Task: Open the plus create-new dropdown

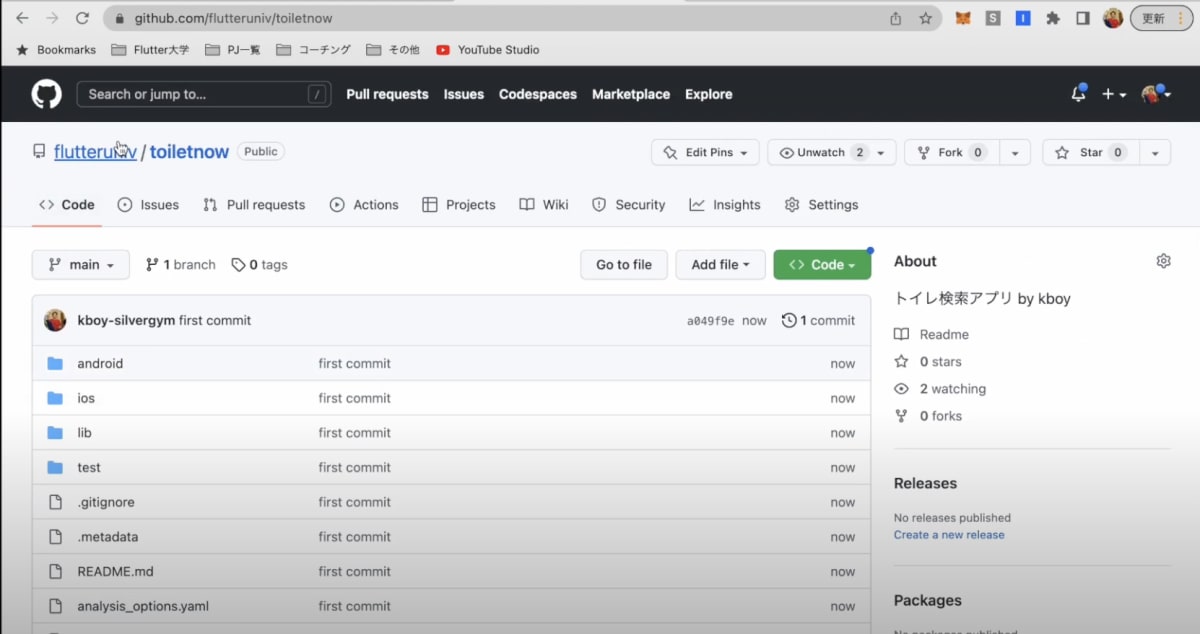Action: [x=1113, y=94]
